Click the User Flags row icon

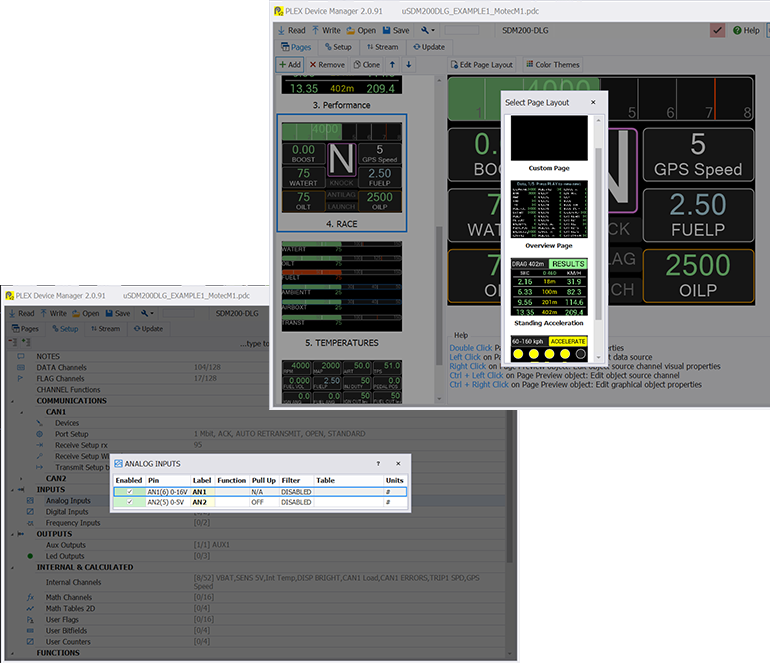(x=30, y=620)
